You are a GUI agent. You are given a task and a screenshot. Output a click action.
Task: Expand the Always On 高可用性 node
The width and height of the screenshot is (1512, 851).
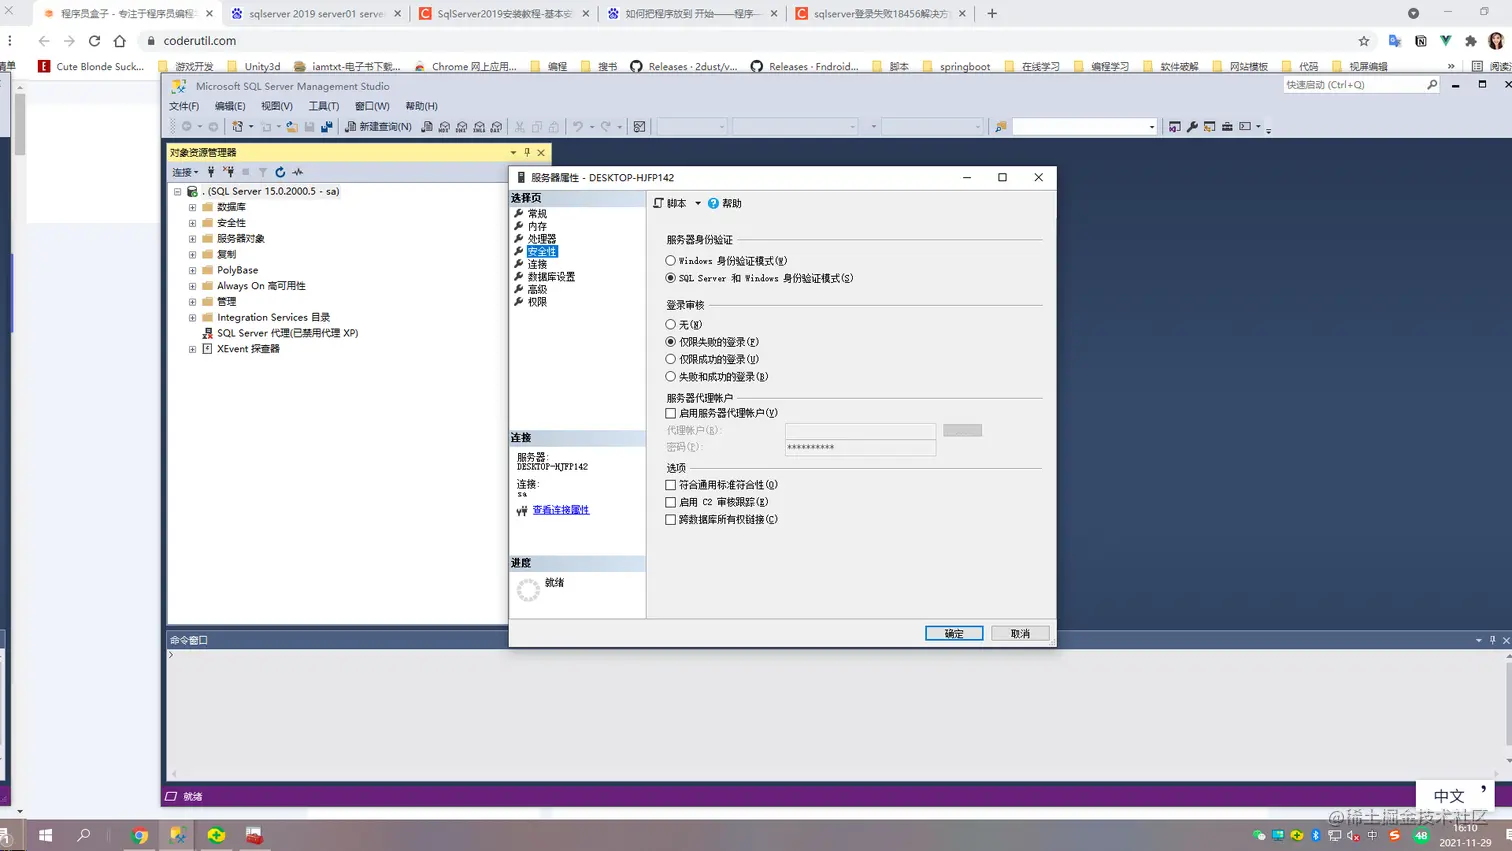[x=193, y=286]
